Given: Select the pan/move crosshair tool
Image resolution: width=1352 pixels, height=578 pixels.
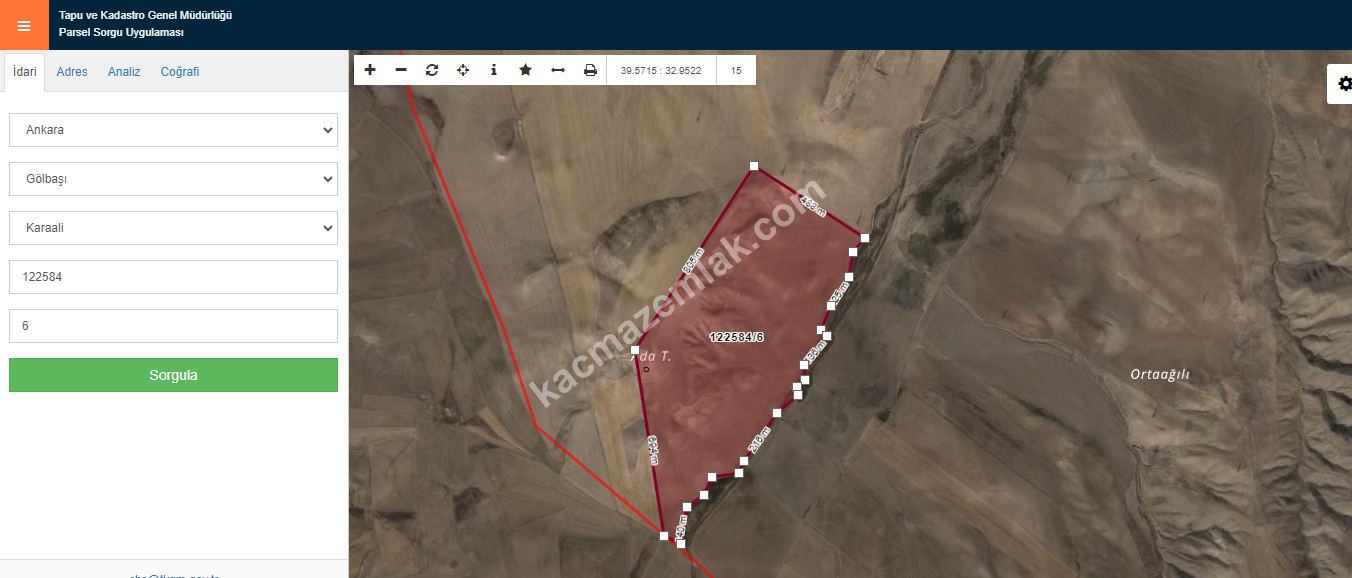Looking at the screenshot, I should click(x=463, y=70).
